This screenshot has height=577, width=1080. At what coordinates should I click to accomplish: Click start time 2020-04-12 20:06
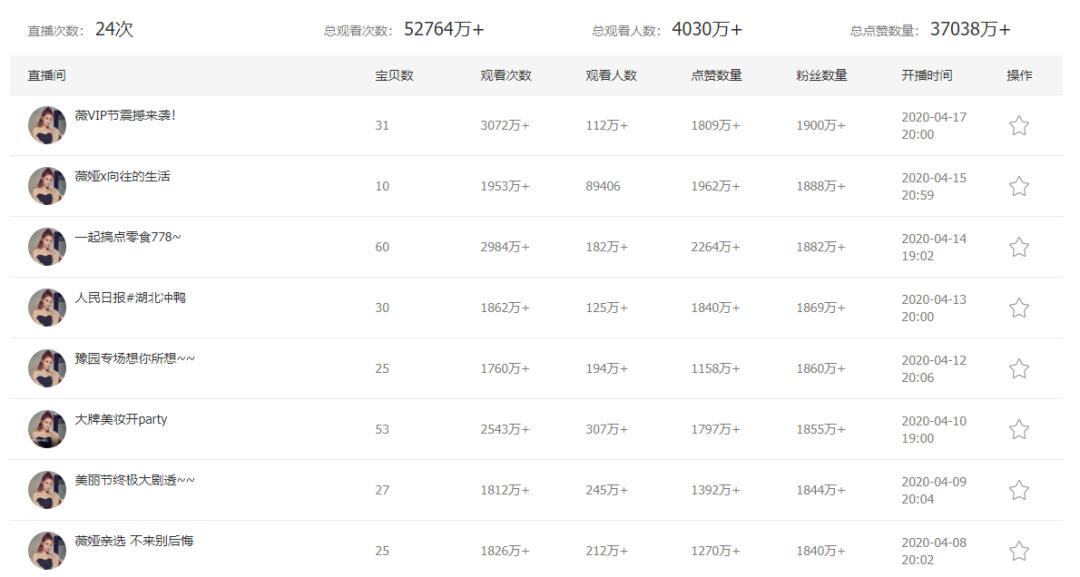tap(934, 368)
